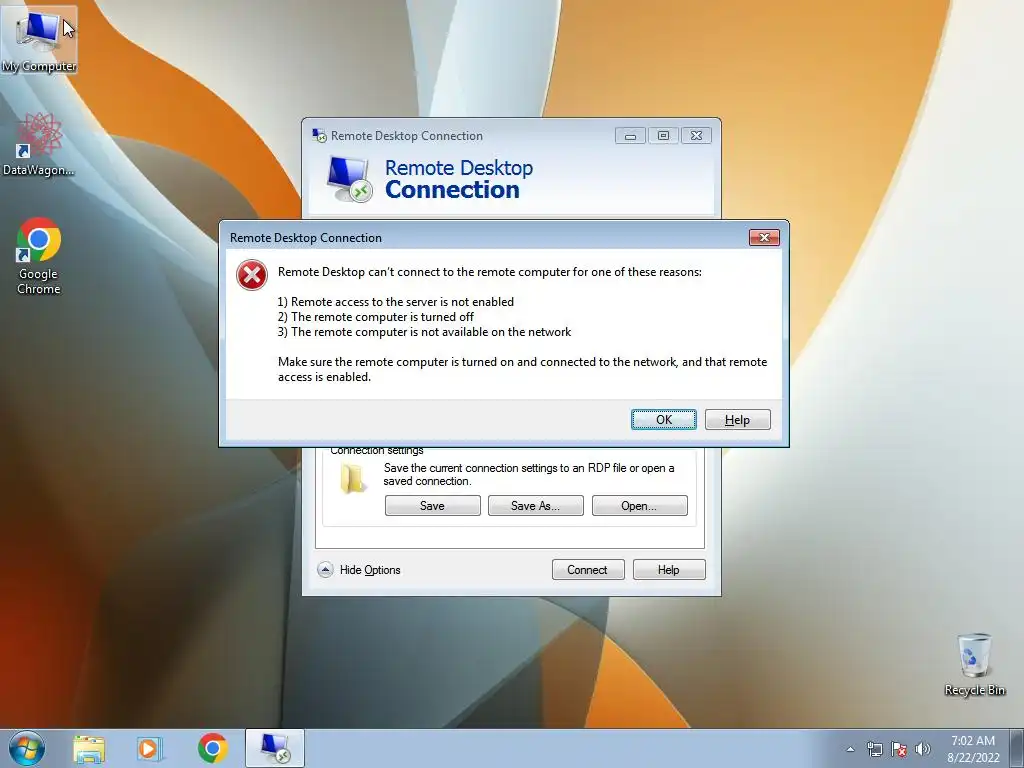Image resolution: width=1024 pixels, height=768 pixels.
Task: Open the clock showing 7:02 AM
Action: pyautogui.click(x=973, y=748)
